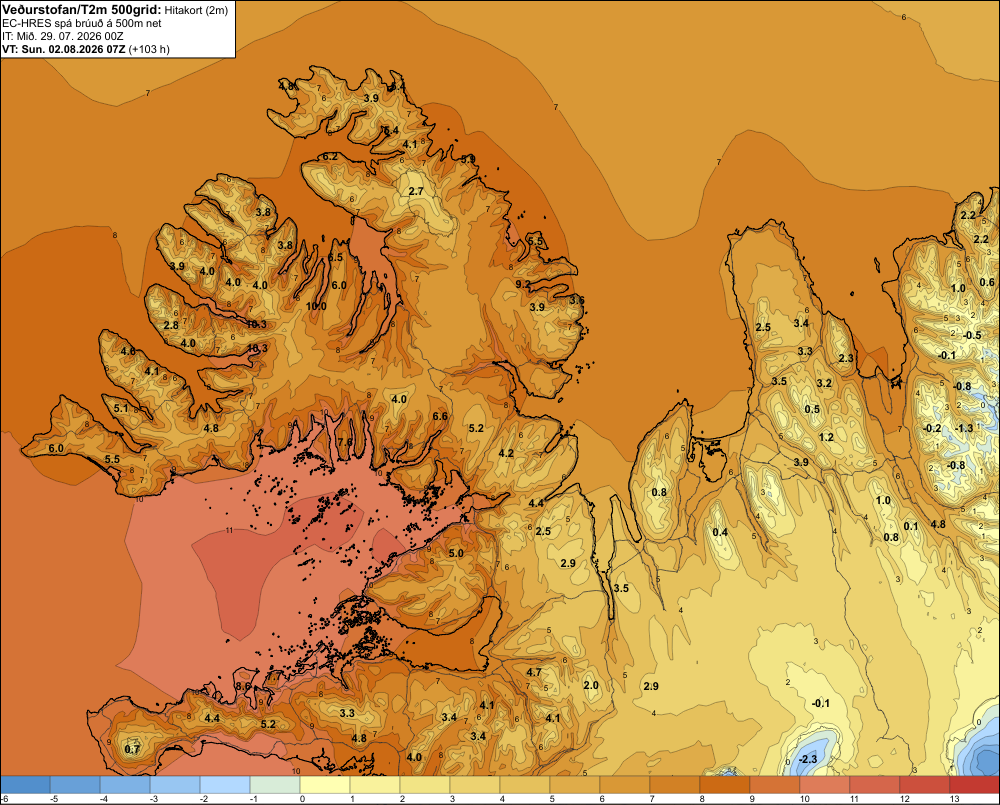Click the 7.6 temperature label near the fjord inlets

coord(345,442)
